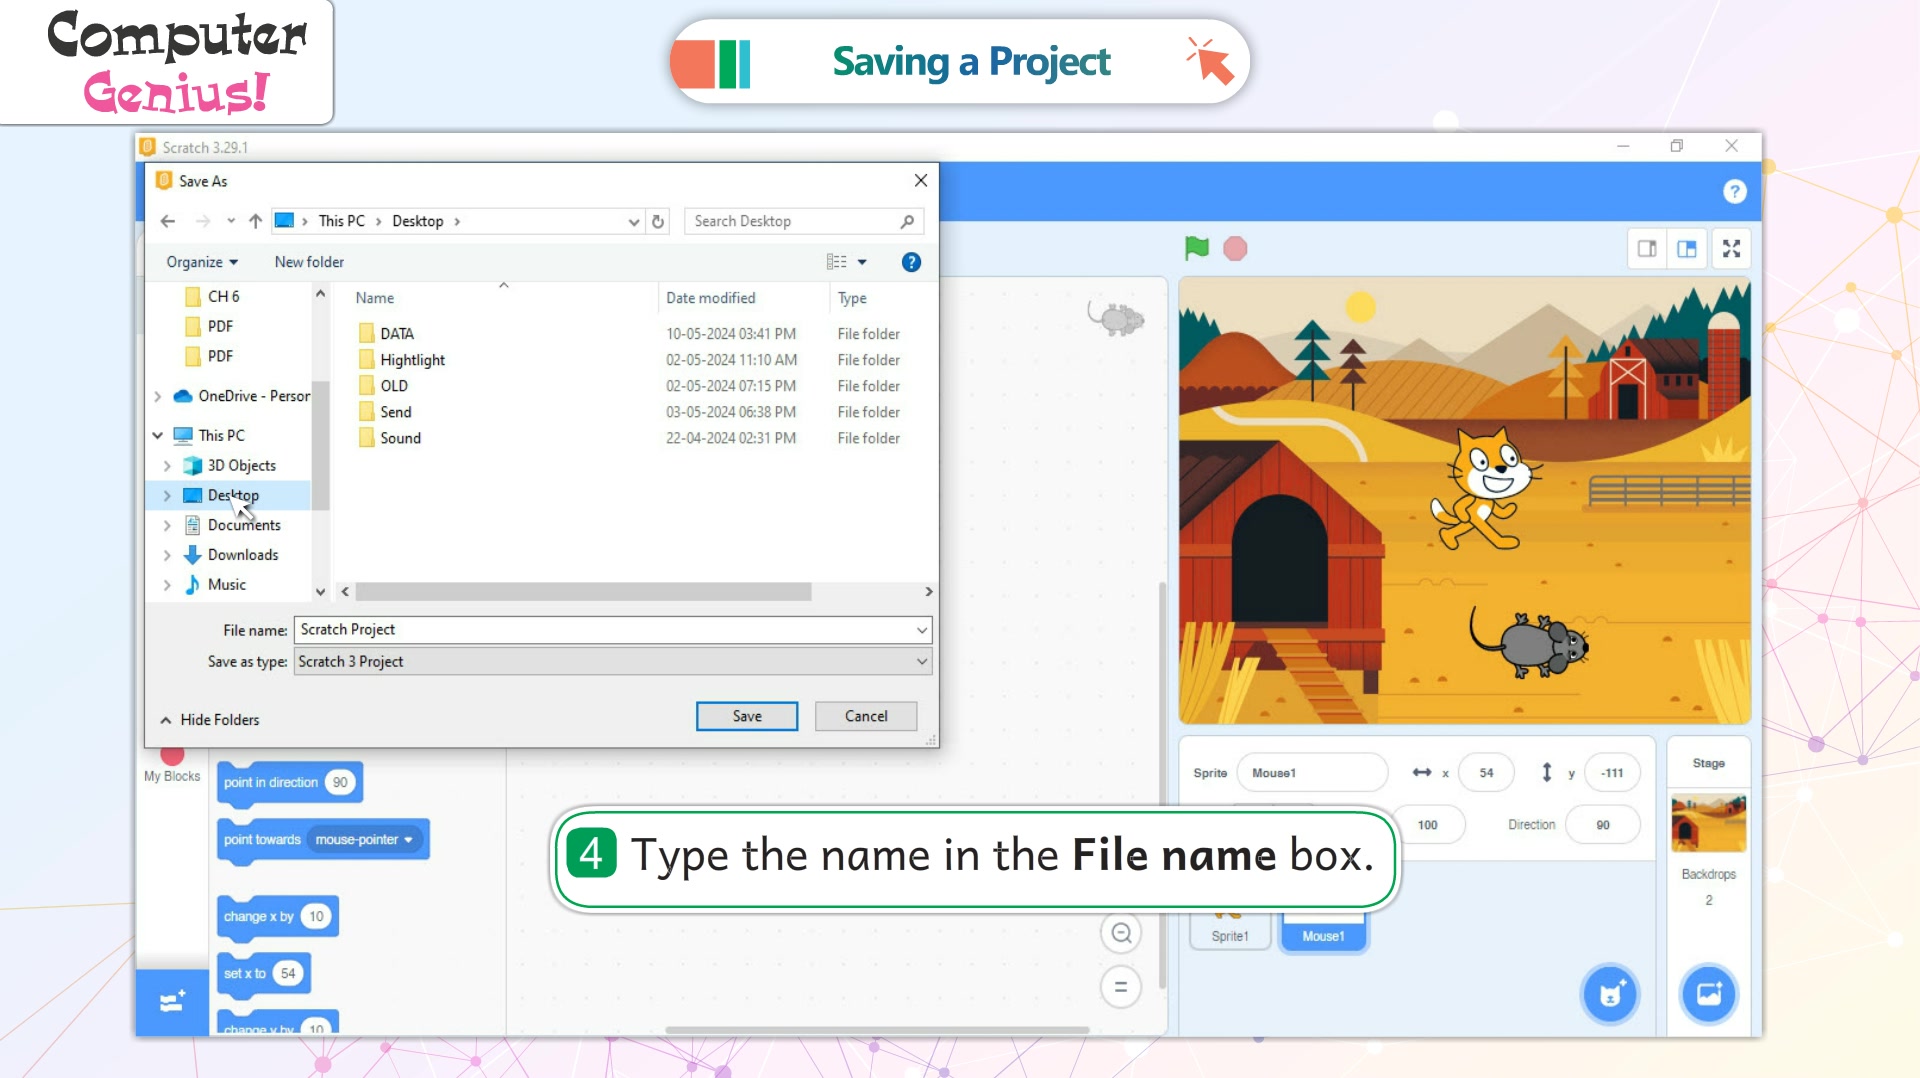Open the Send folder
1920x1078 pixels.
[395, 411]
